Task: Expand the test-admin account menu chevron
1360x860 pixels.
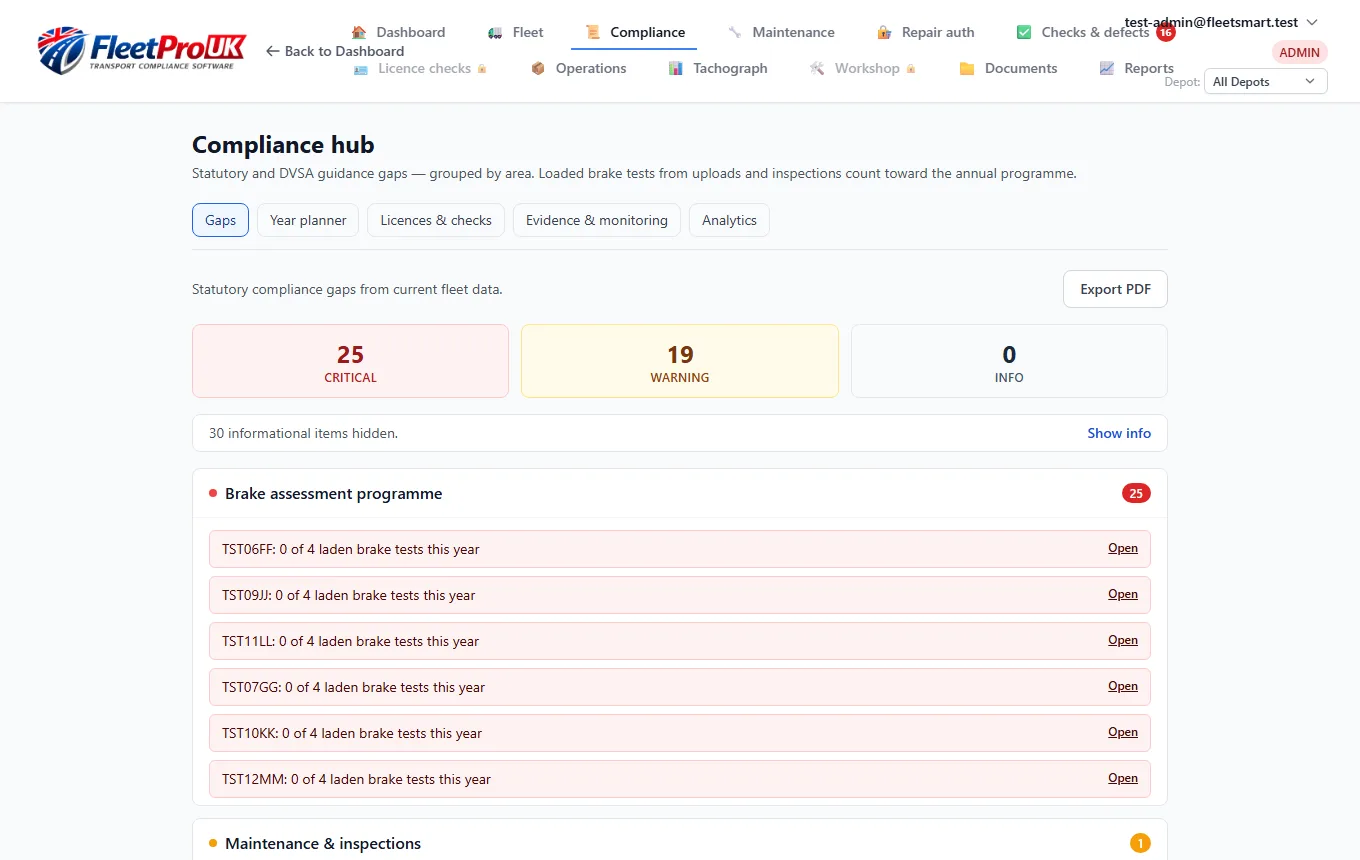Action: click(x=1312, y=22)
